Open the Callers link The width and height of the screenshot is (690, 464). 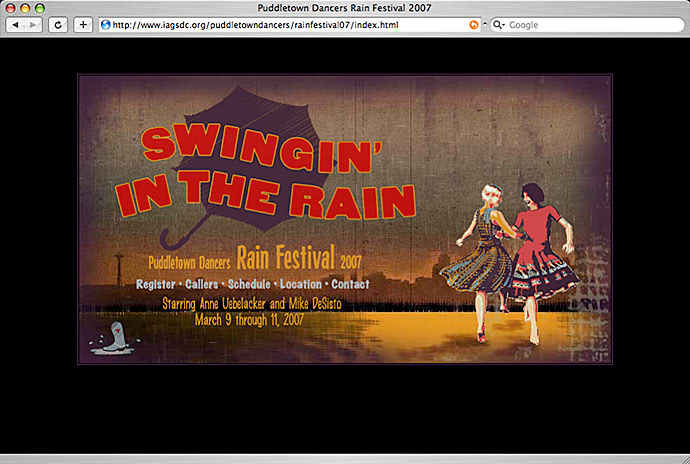point(202,284)
